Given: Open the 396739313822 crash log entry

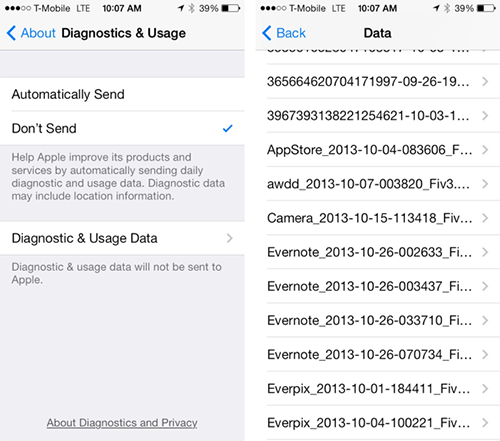Looking at the screenshot, I should point(378,116).
